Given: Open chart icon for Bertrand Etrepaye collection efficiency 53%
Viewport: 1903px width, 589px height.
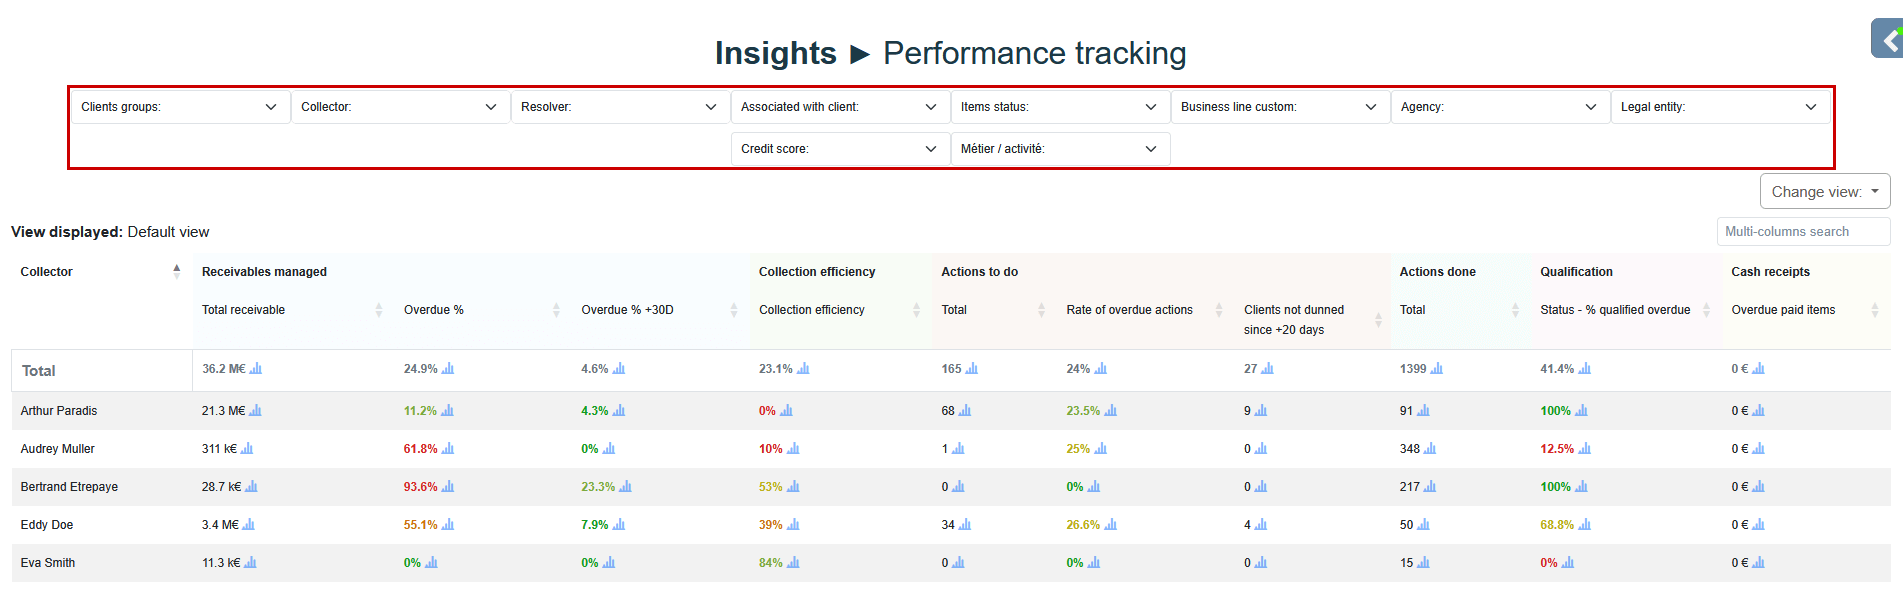Looking at the screenshot, I should [x=793, y=487].
